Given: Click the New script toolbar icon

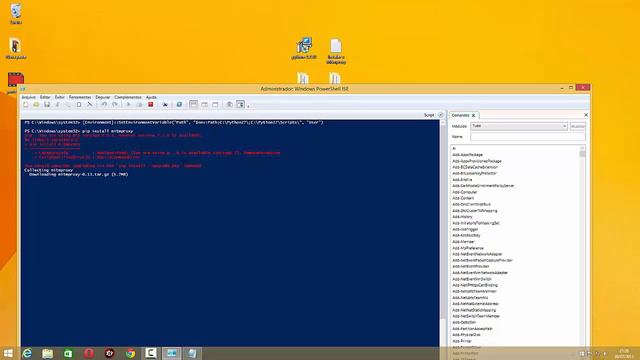Looking at the screenshot, I should [x=26, y=105].
